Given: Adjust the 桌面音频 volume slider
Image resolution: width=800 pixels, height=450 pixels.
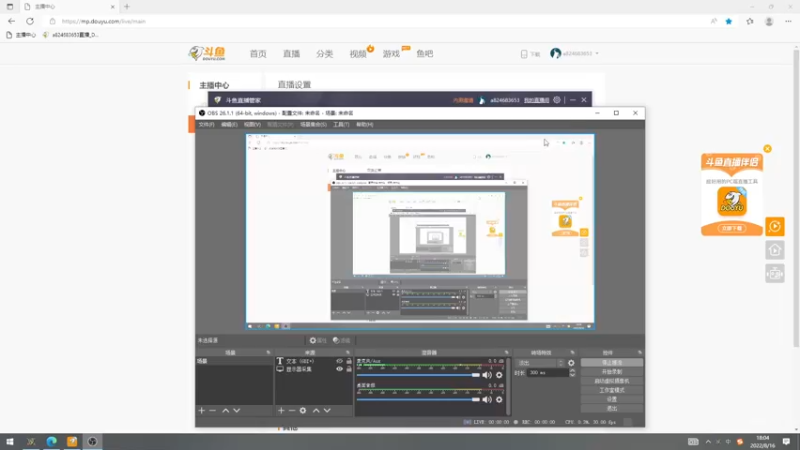Looking at the screenshot, I should tap(418, 399).
